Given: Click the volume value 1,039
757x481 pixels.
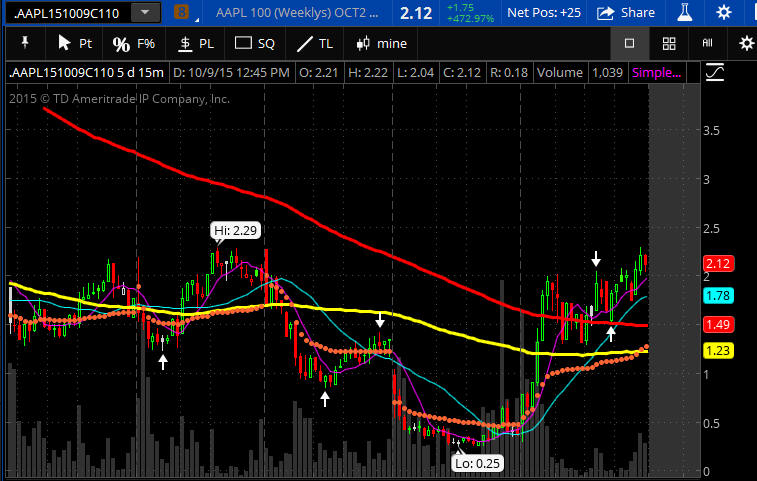Looking at the screenshot, I should tap(607, 73).
